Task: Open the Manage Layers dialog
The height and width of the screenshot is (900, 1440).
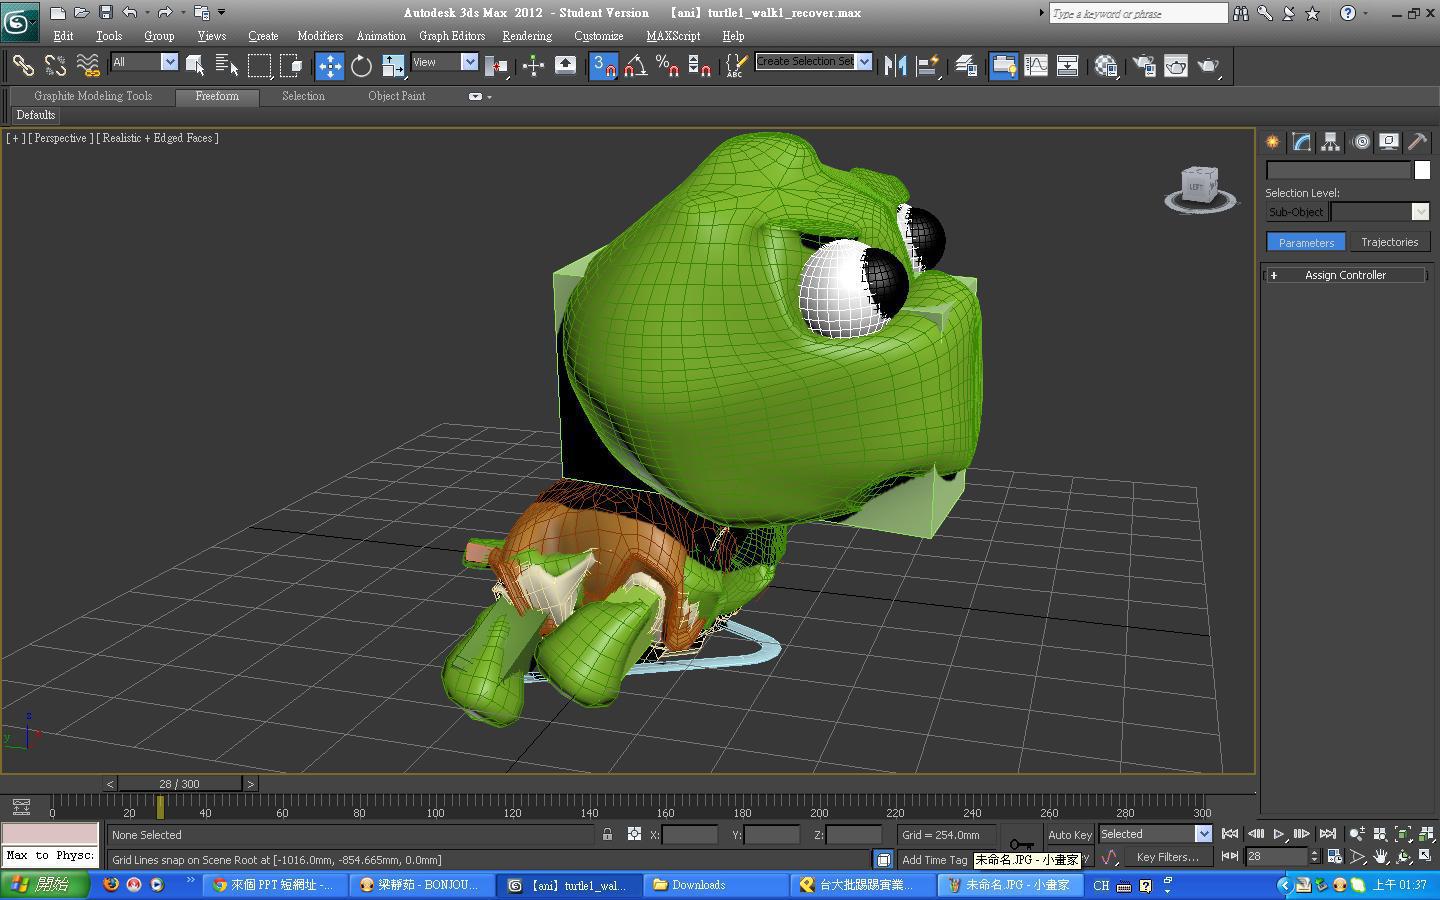Action: click(965, 66)
